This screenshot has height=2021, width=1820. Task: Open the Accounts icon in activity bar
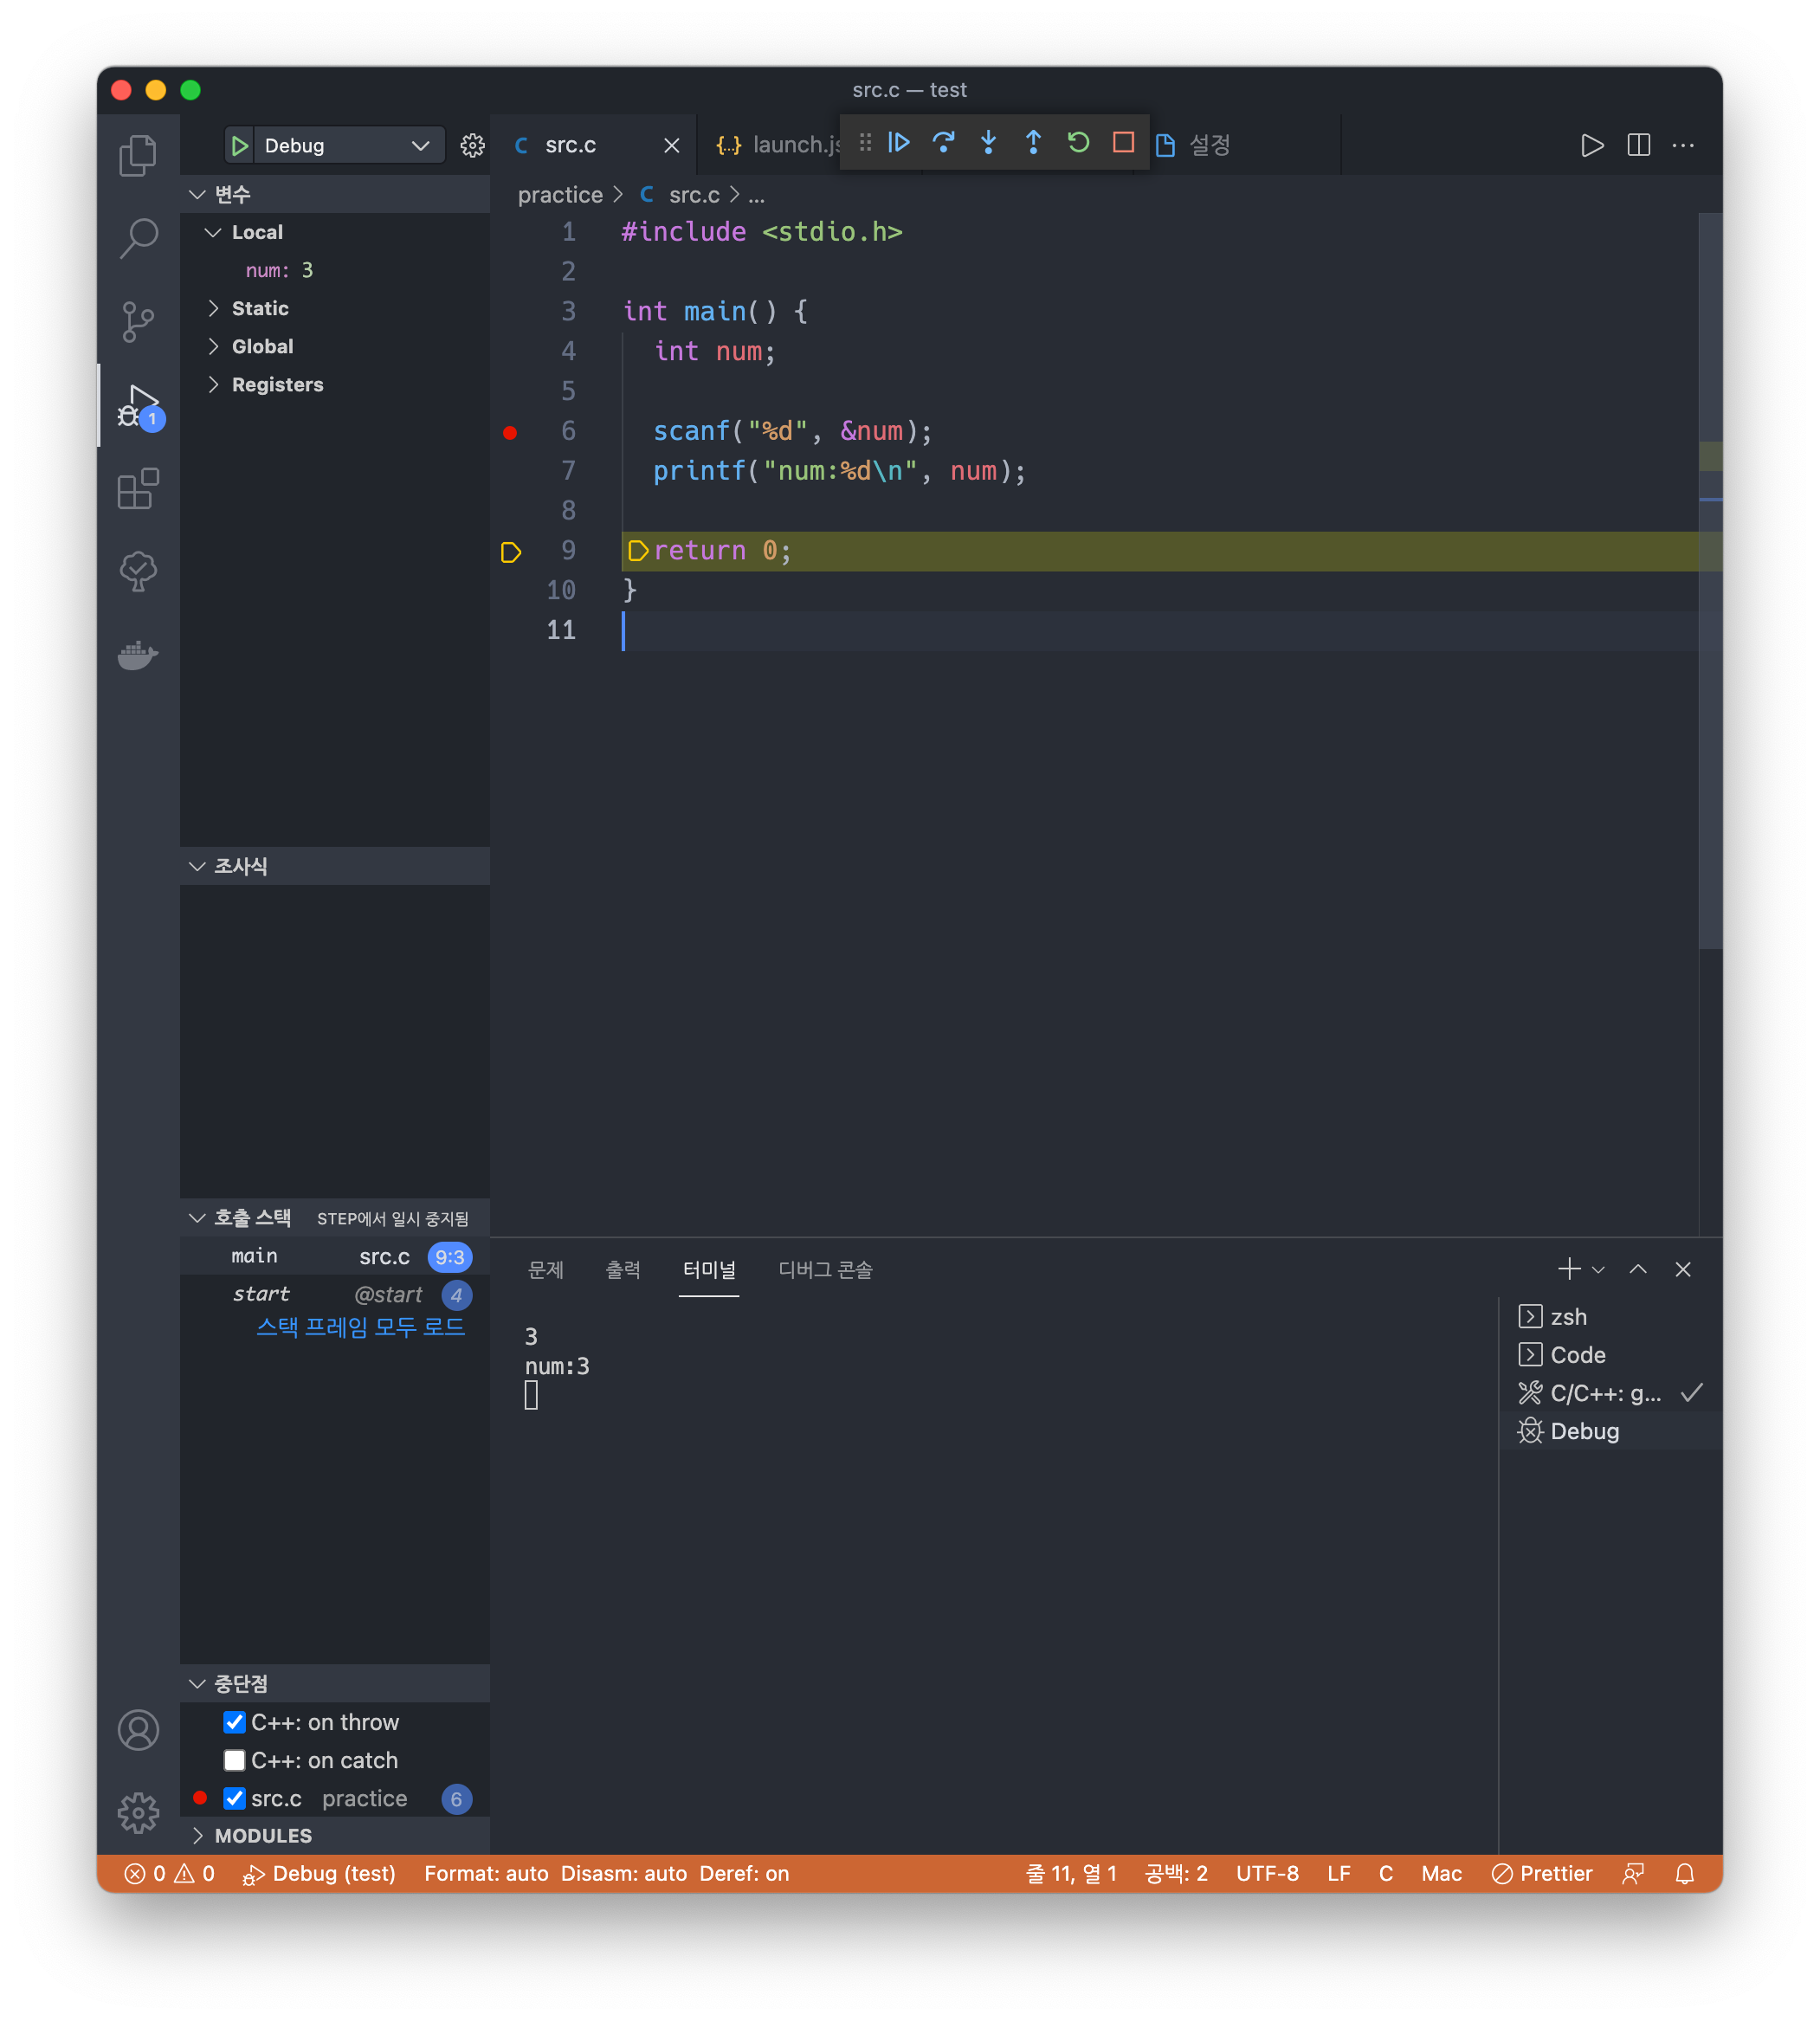point(138,1730)
